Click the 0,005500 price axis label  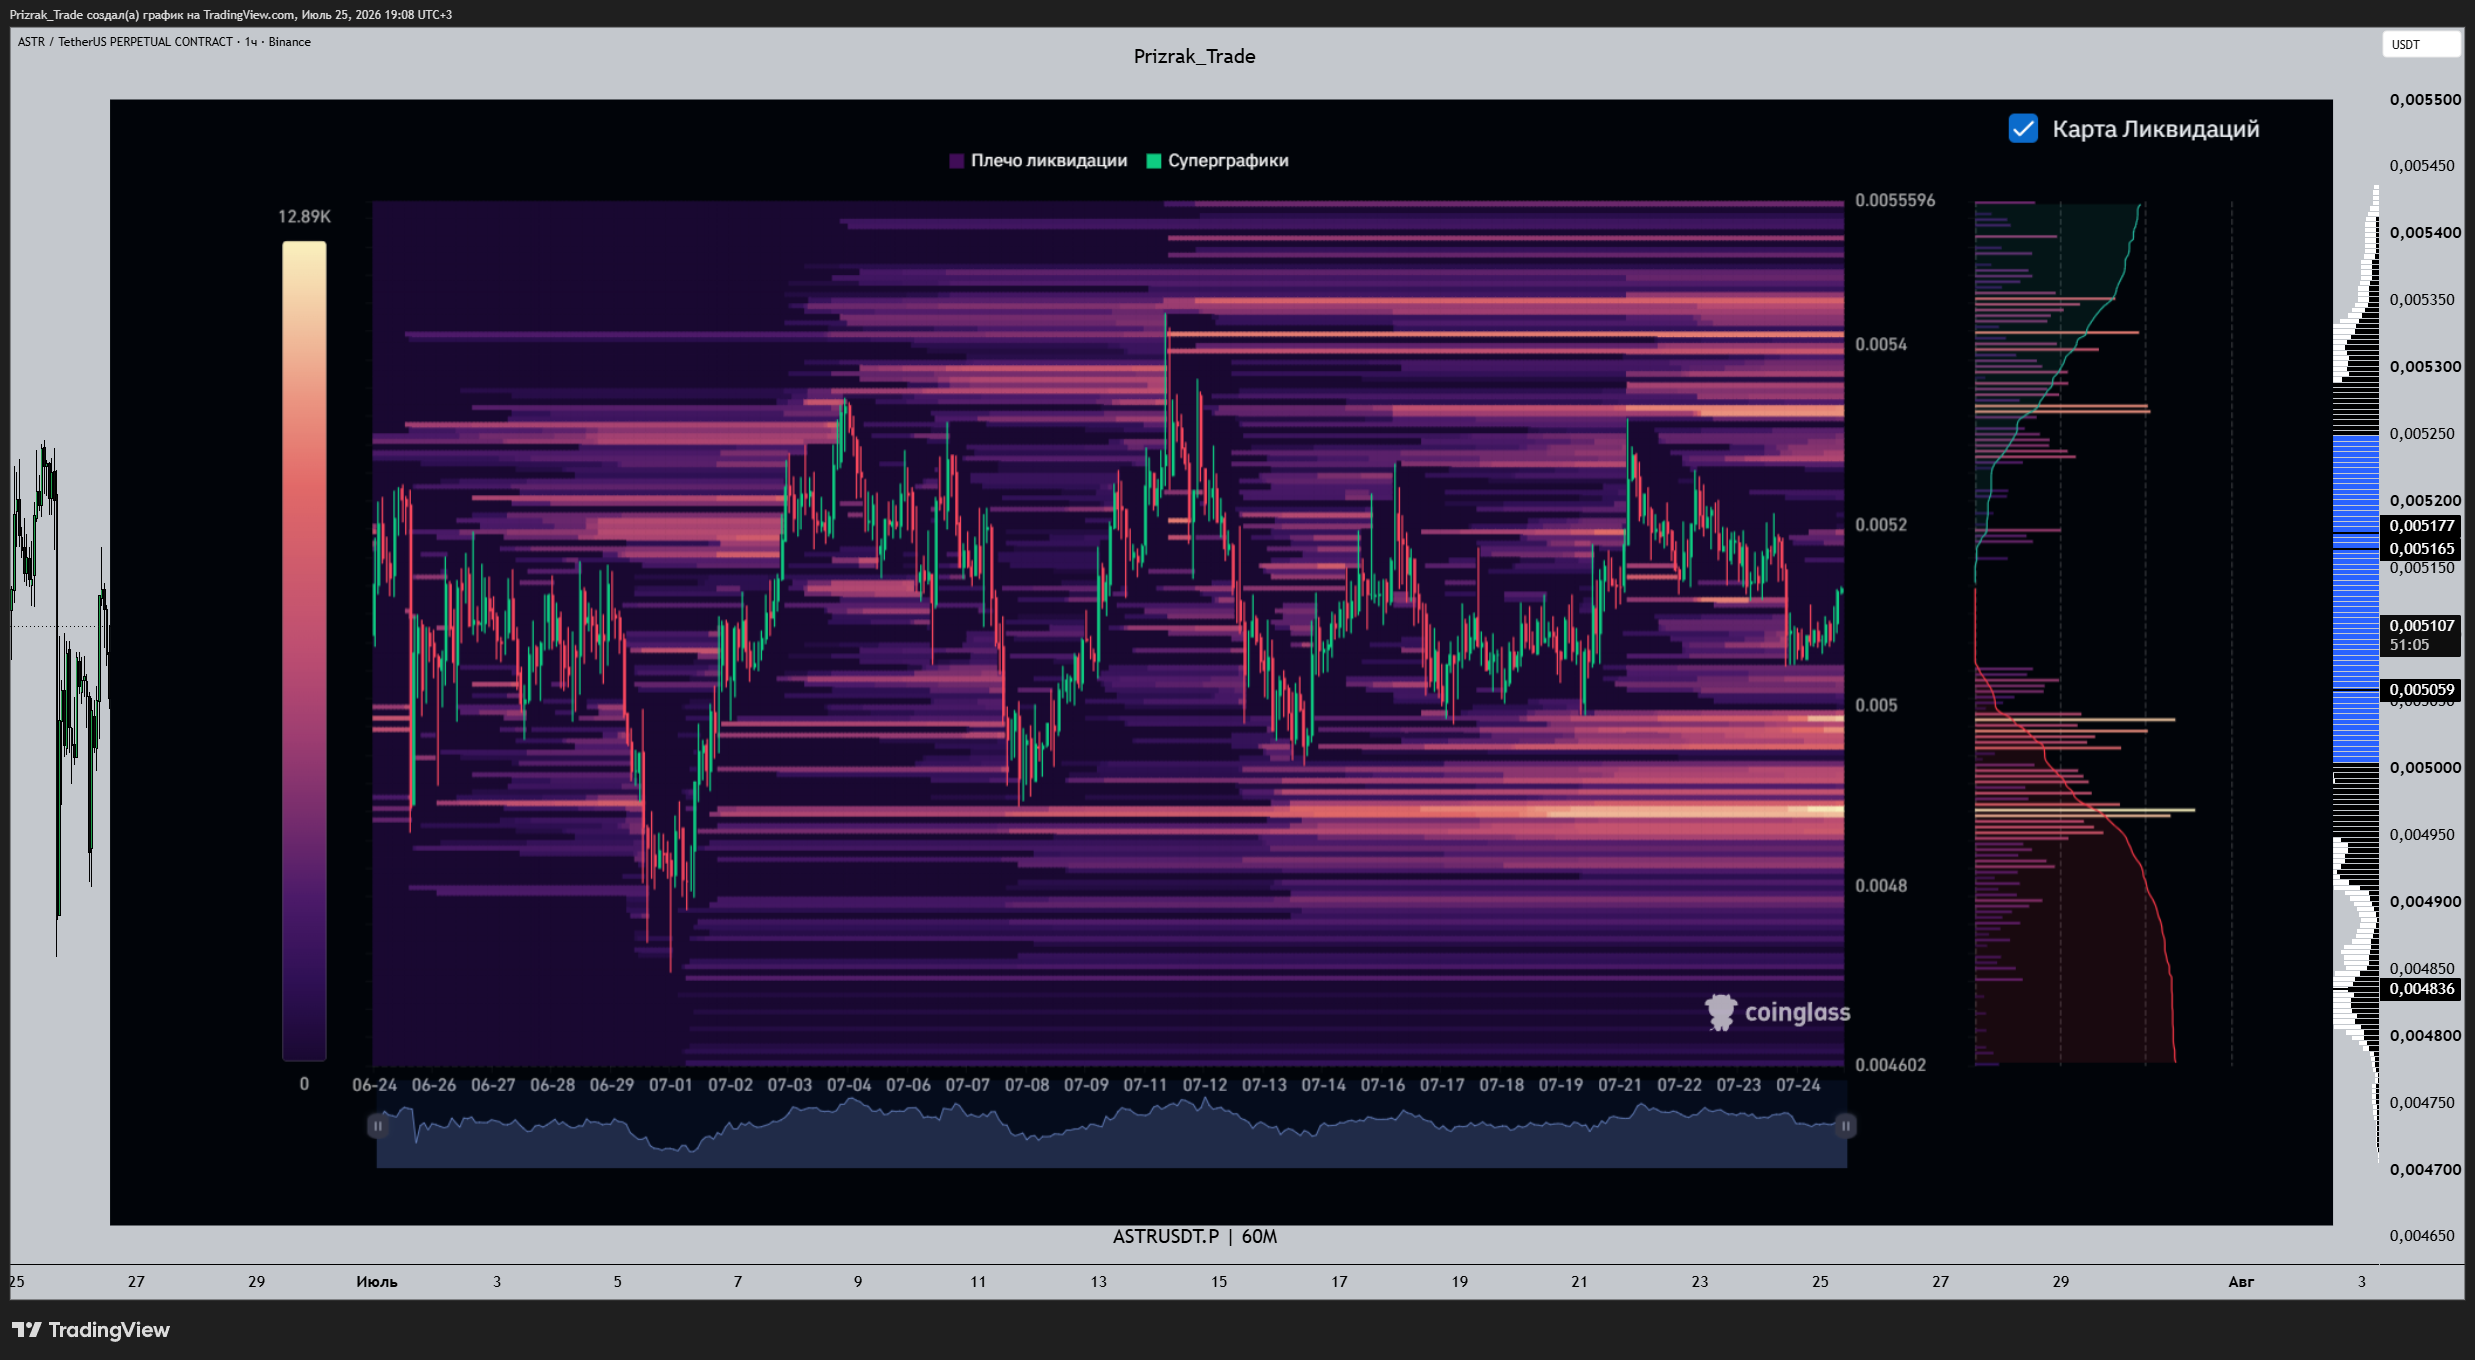pos(2425,99)
